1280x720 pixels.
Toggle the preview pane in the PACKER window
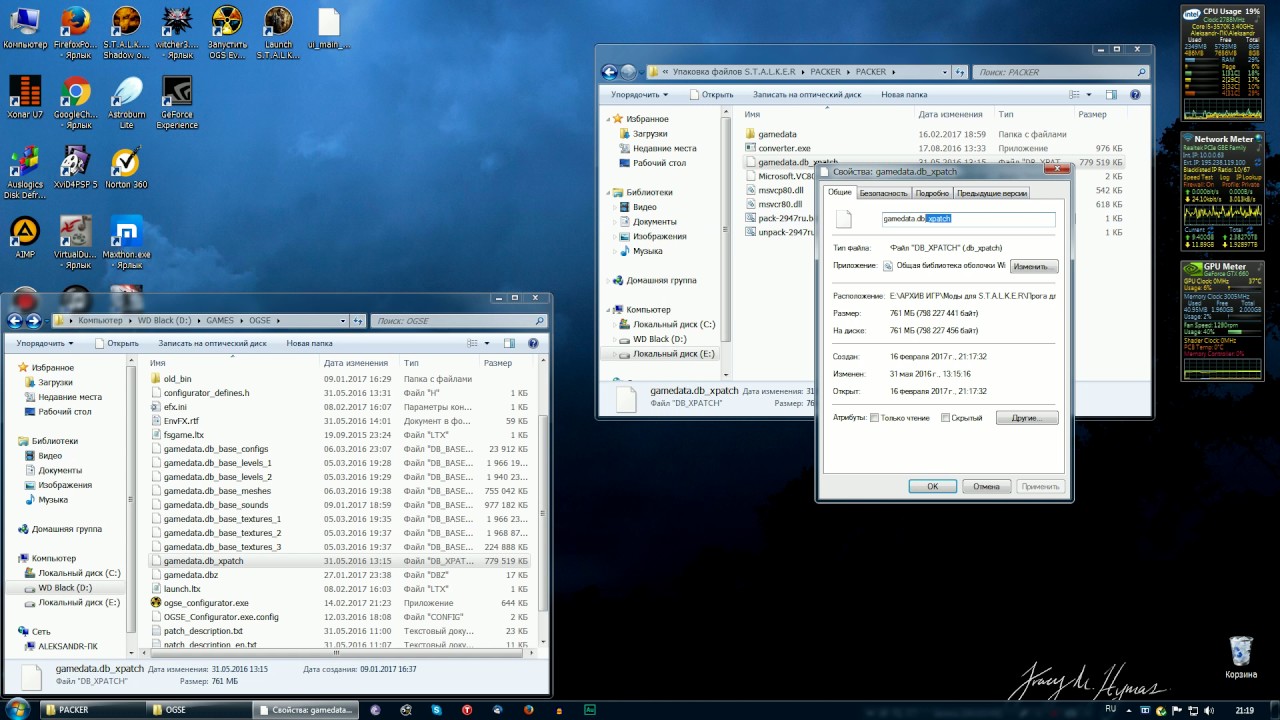1110,95
